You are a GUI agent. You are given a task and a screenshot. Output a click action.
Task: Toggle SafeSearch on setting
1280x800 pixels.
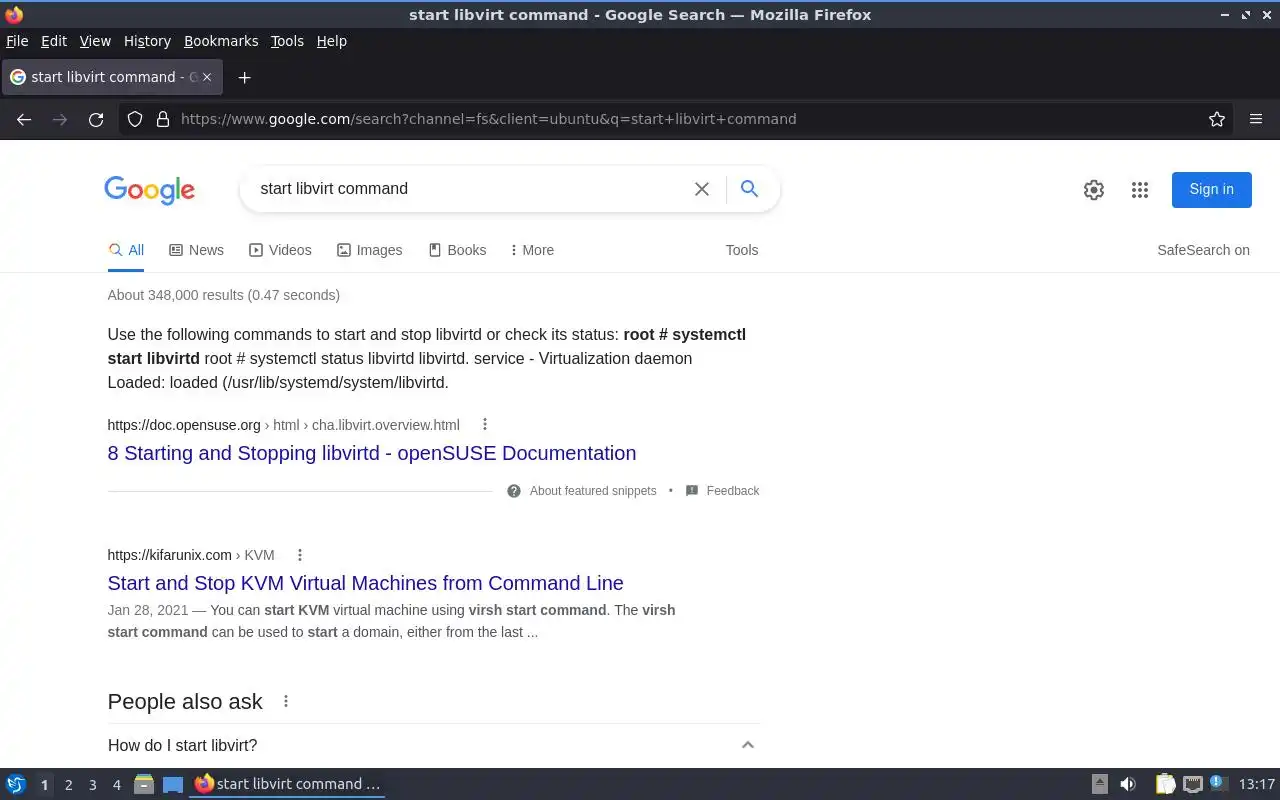click(x=1203, y=250)
